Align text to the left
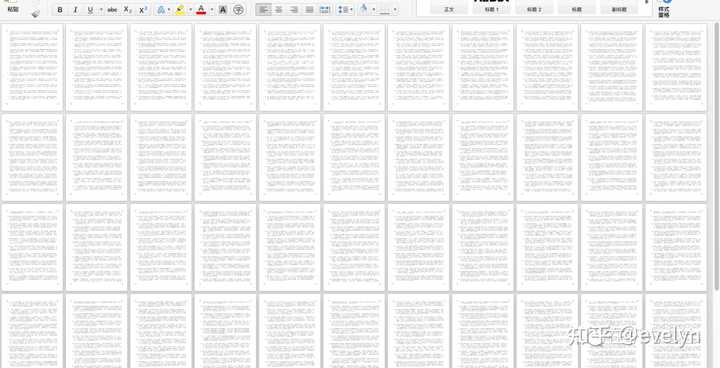Image resolution: width=720 pixels, height=368 pixels. 263,10
